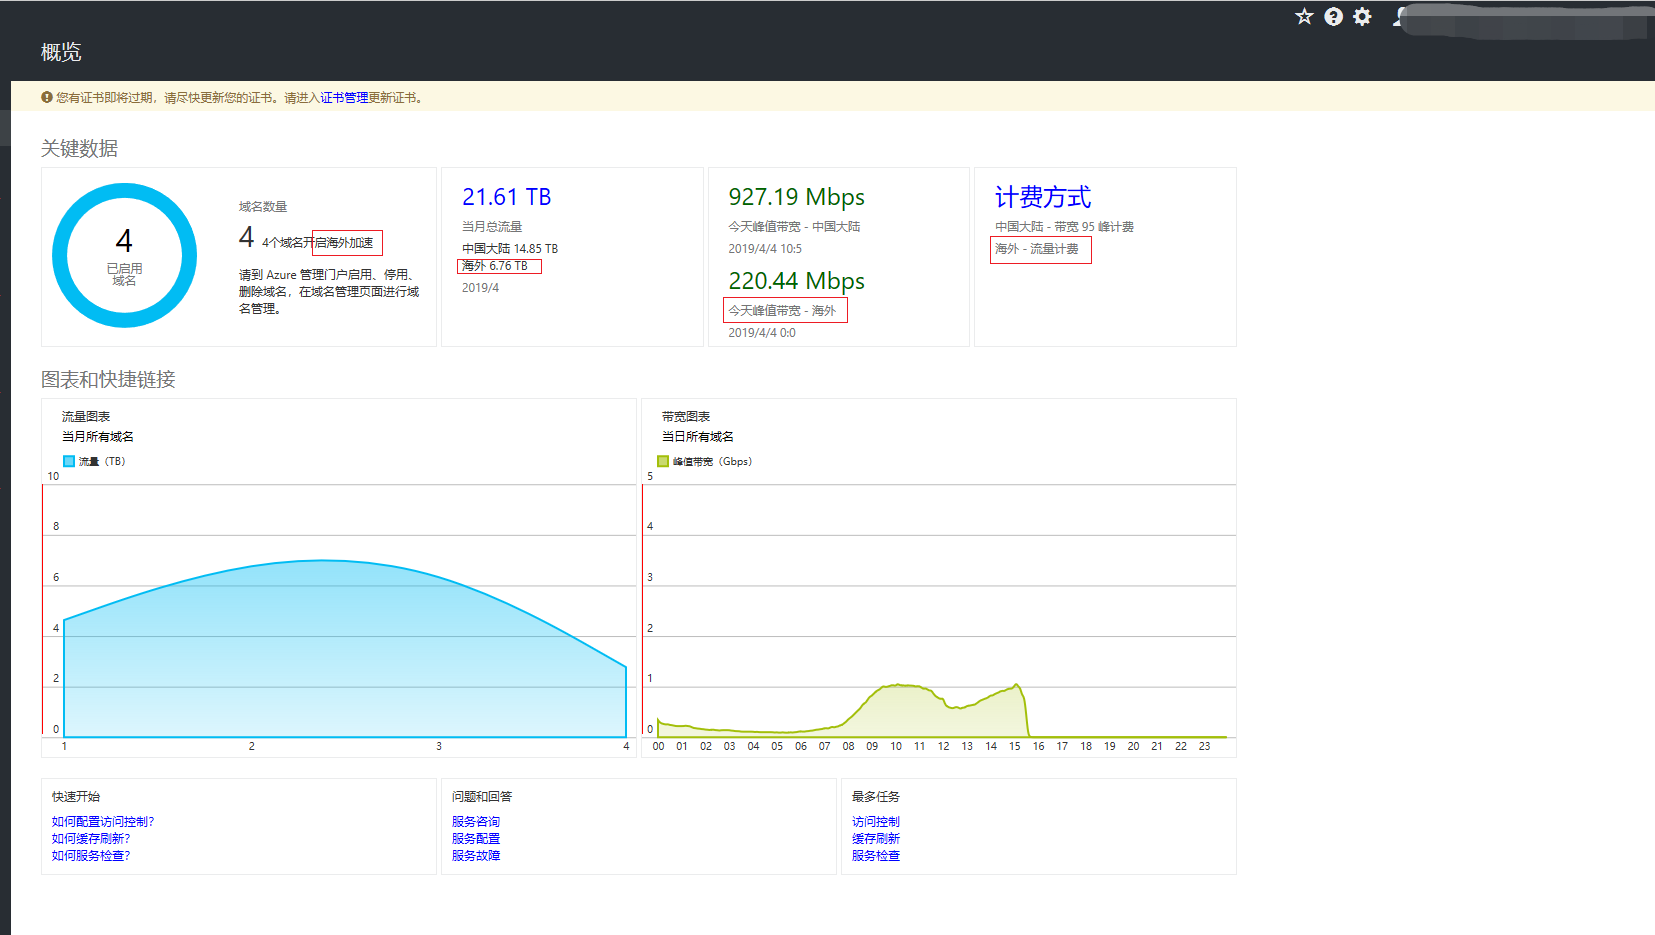Click the bandwidth chart peak near hour 10
This screenshot has width=1655, height=935.
click(899, 685)
